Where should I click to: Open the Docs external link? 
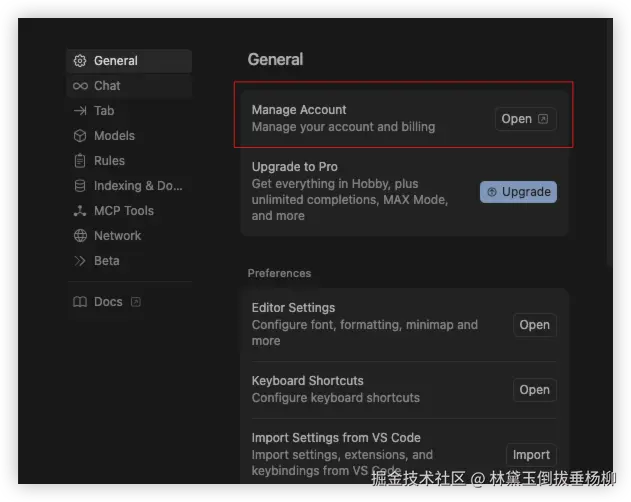pyautogui.click(x=136, y=302)
